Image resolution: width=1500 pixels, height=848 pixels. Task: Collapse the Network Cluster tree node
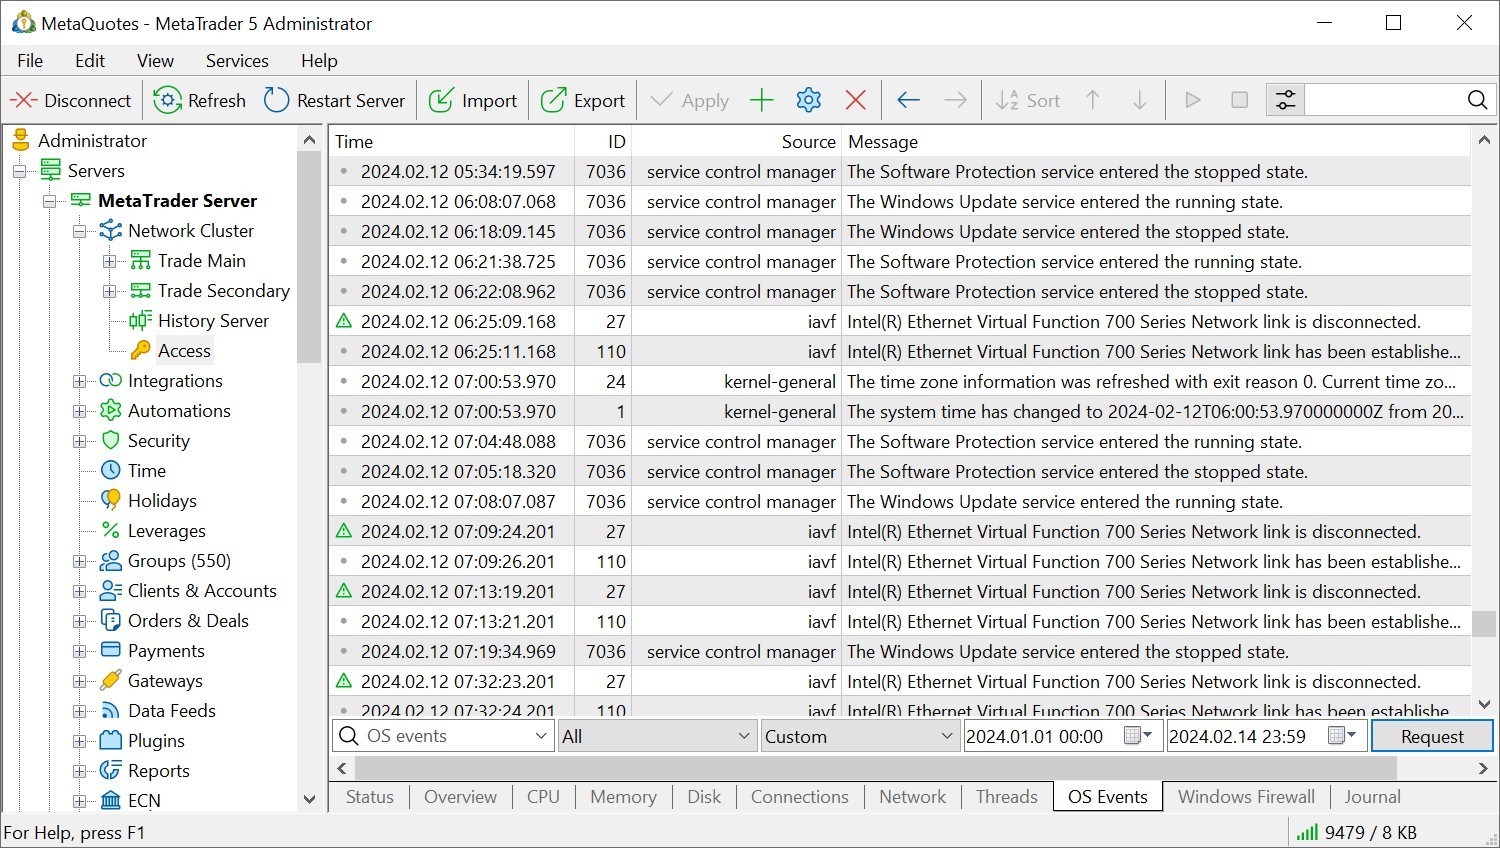(x=79, y=232)
